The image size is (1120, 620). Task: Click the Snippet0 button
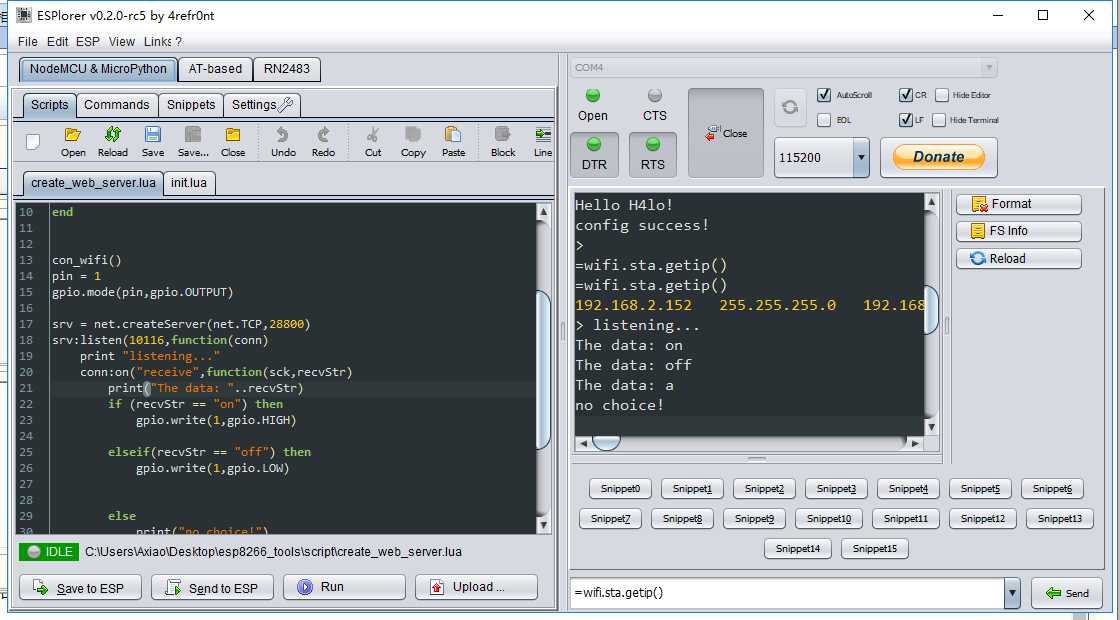coord(620,489)
